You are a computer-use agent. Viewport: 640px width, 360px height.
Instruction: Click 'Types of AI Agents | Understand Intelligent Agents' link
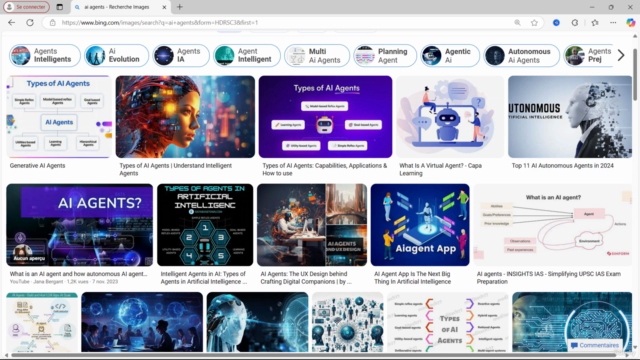click(176, 169)
